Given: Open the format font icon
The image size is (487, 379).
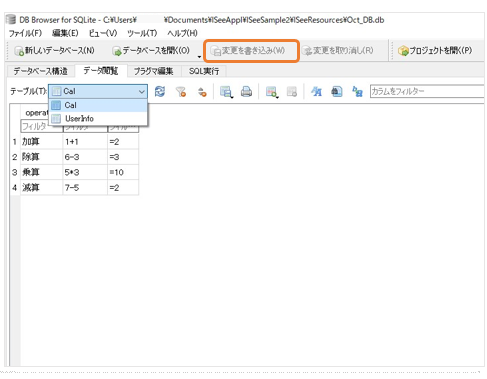Looking at the screenshot, I should tap(316, 91).
